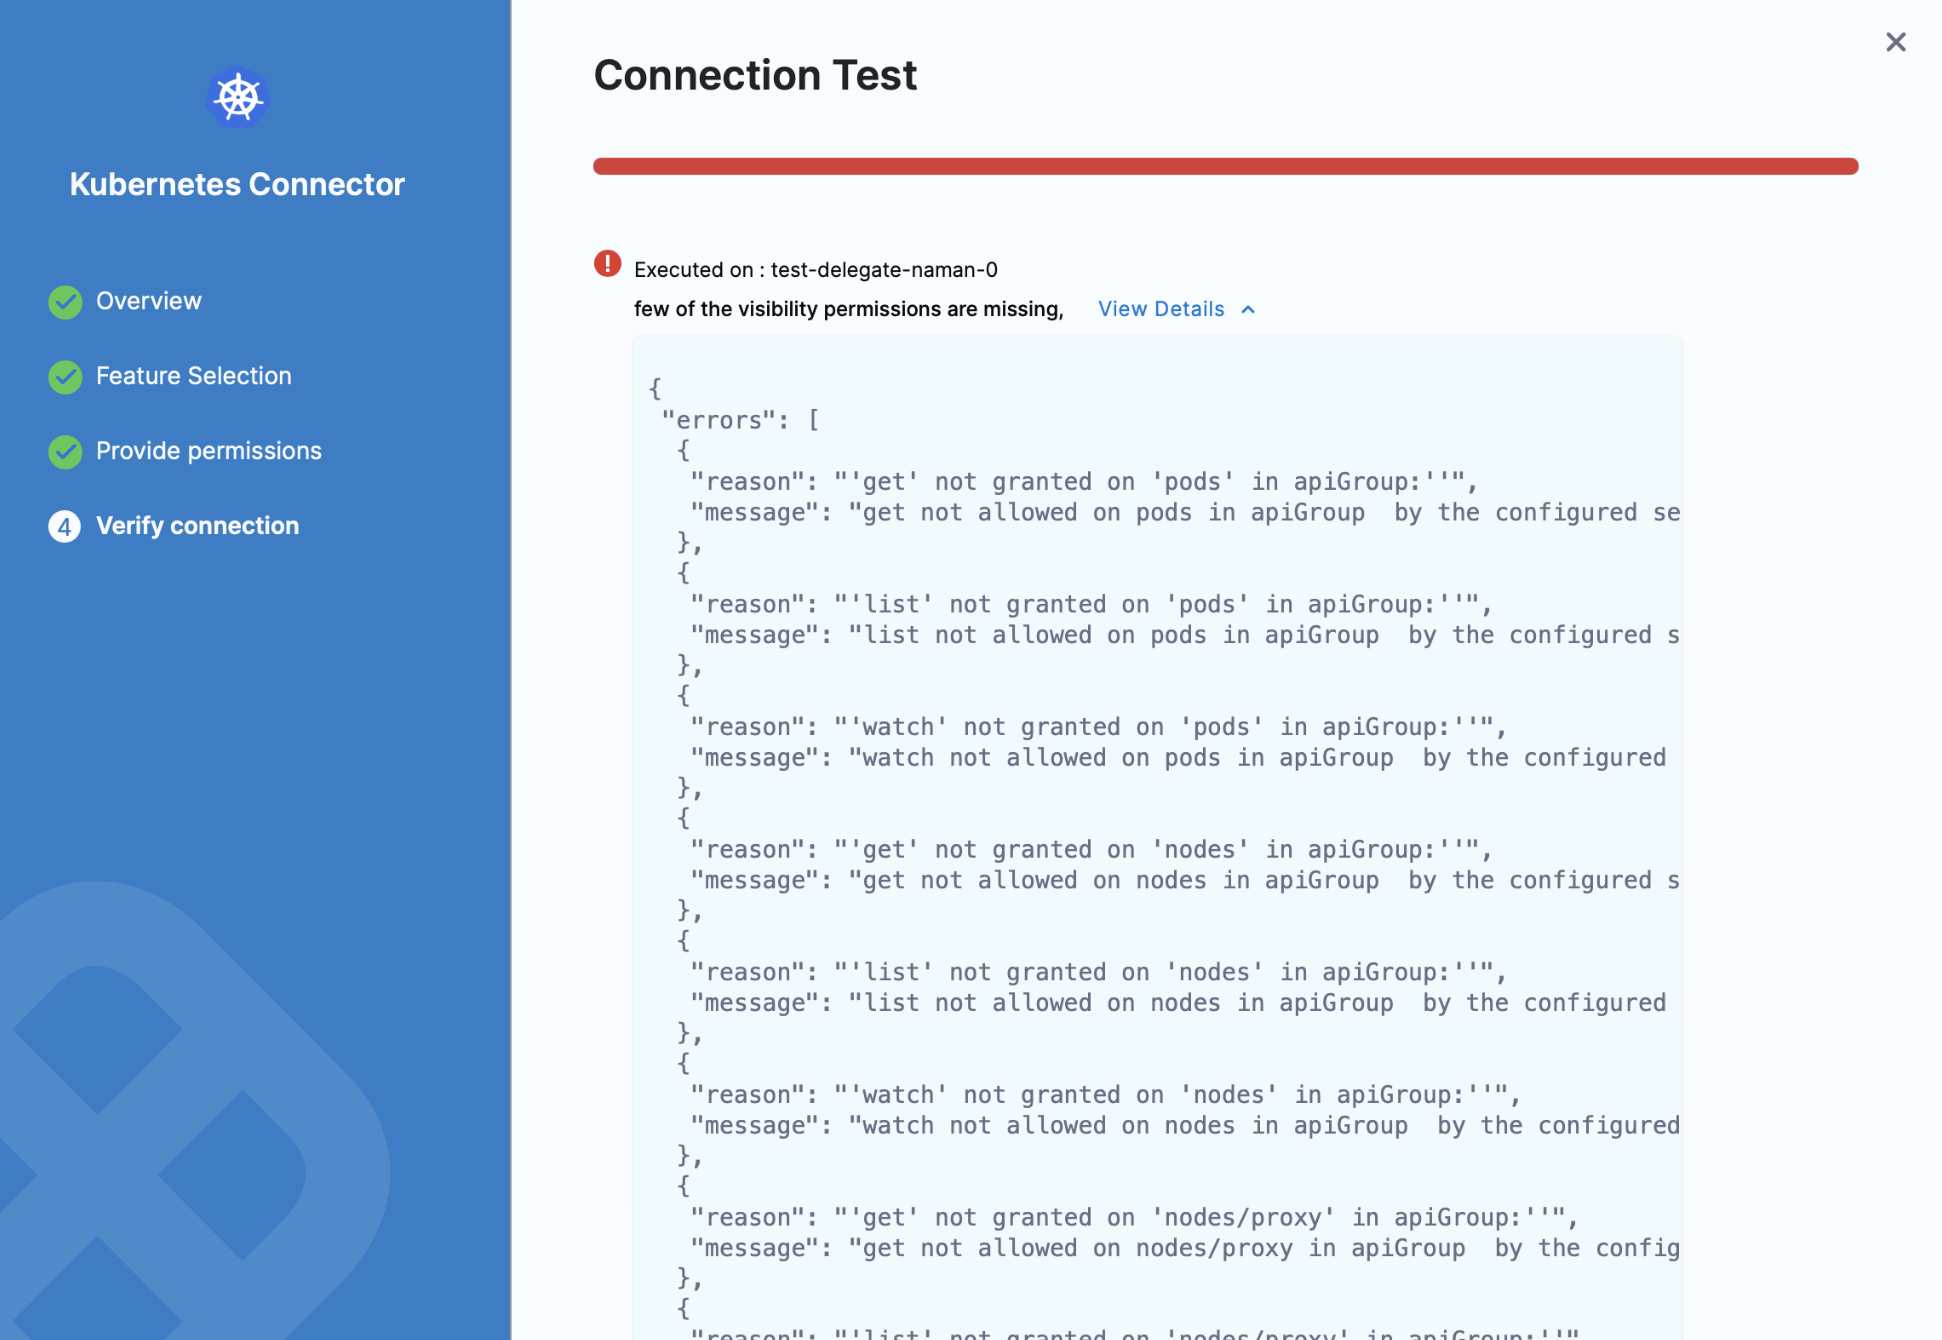Click the red error exclamation icon
Viewport: 1942px width, 1340px height.
pos(607,264)
